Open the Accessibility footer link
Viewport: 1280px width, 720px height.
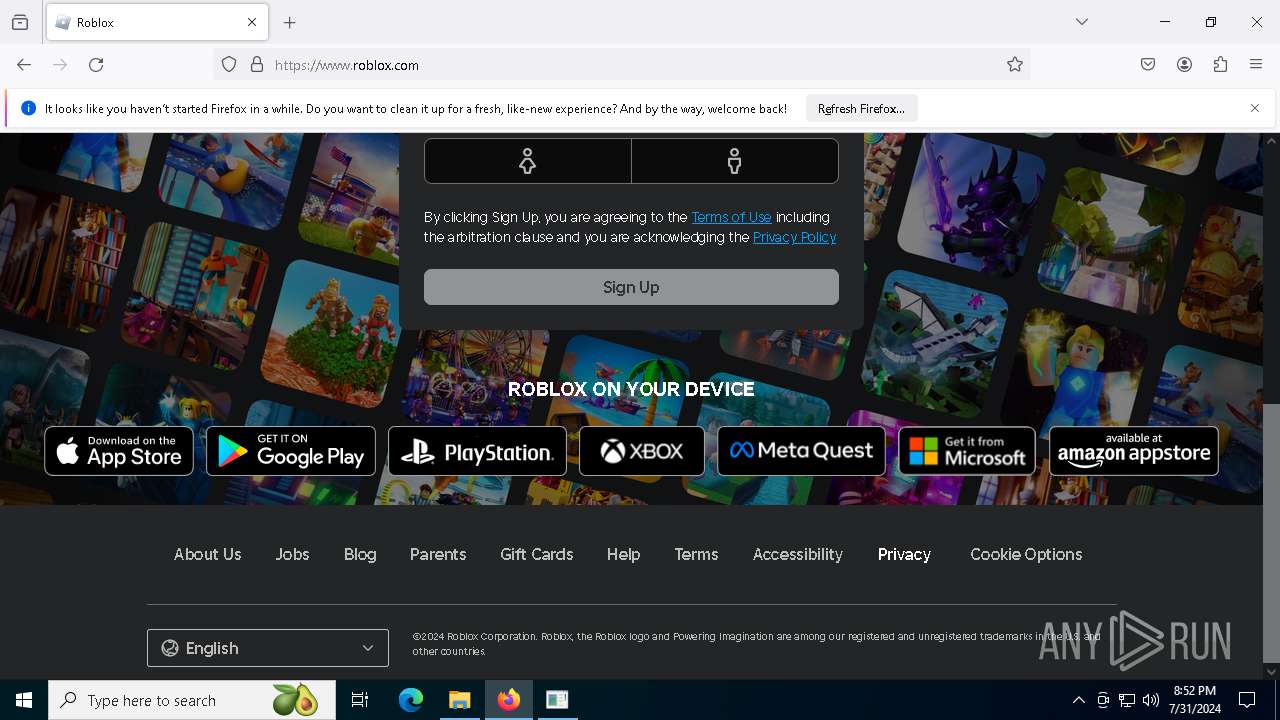click(798, 554)
